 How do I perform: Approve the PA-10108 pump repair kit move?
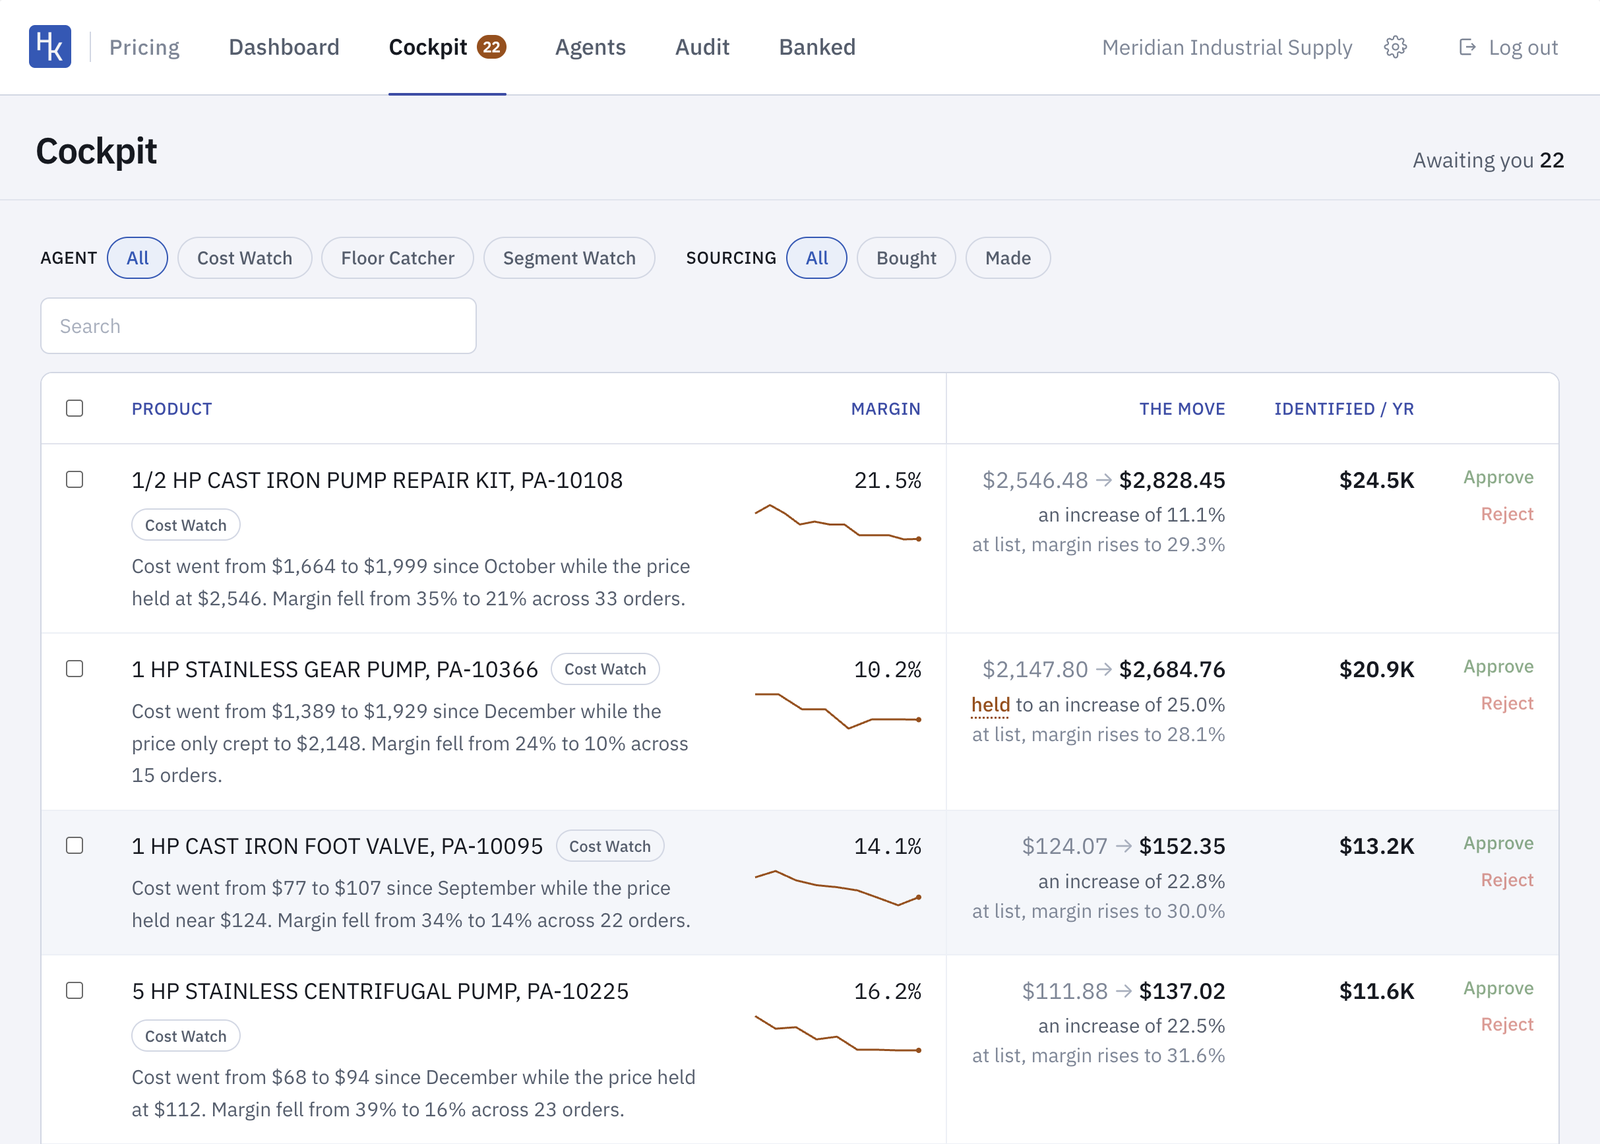[x=1498, y=478]
